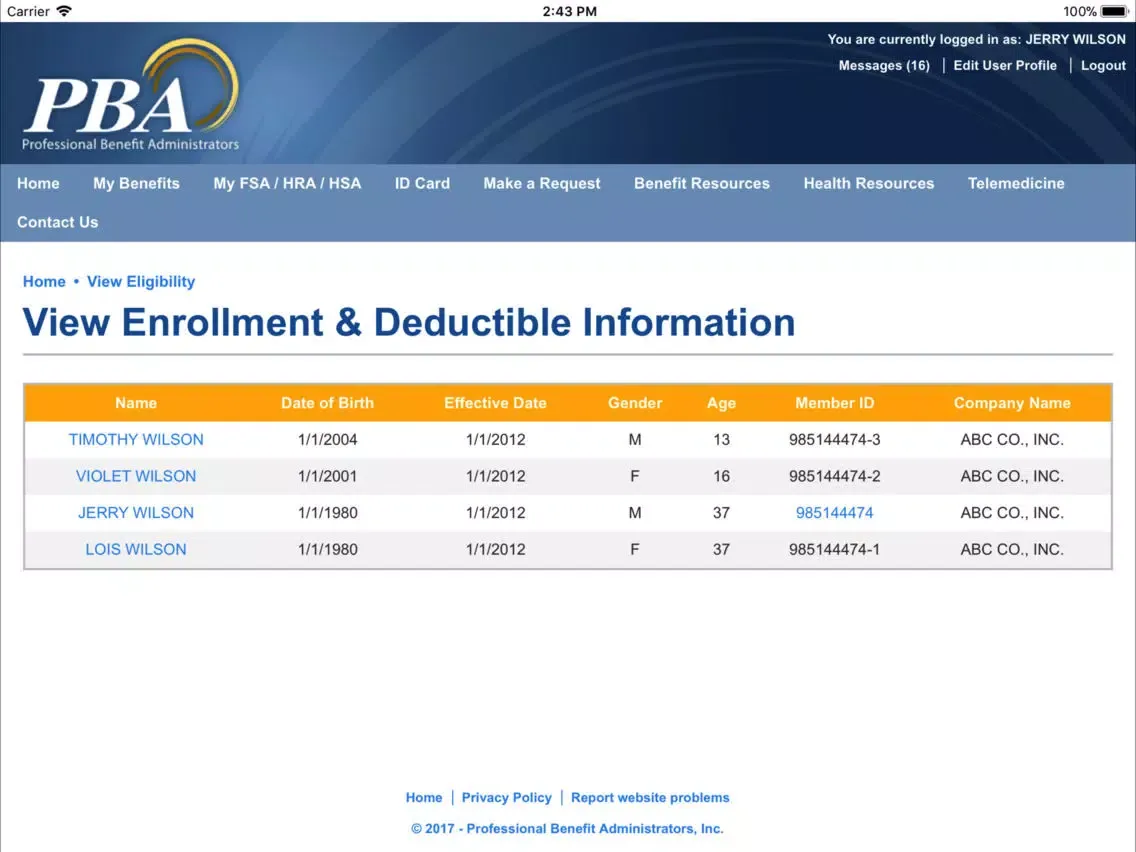This screenshot has height=852, width=1136.
Task: Tap the Wi-Fi status icon
Action: tap(64, 11)
